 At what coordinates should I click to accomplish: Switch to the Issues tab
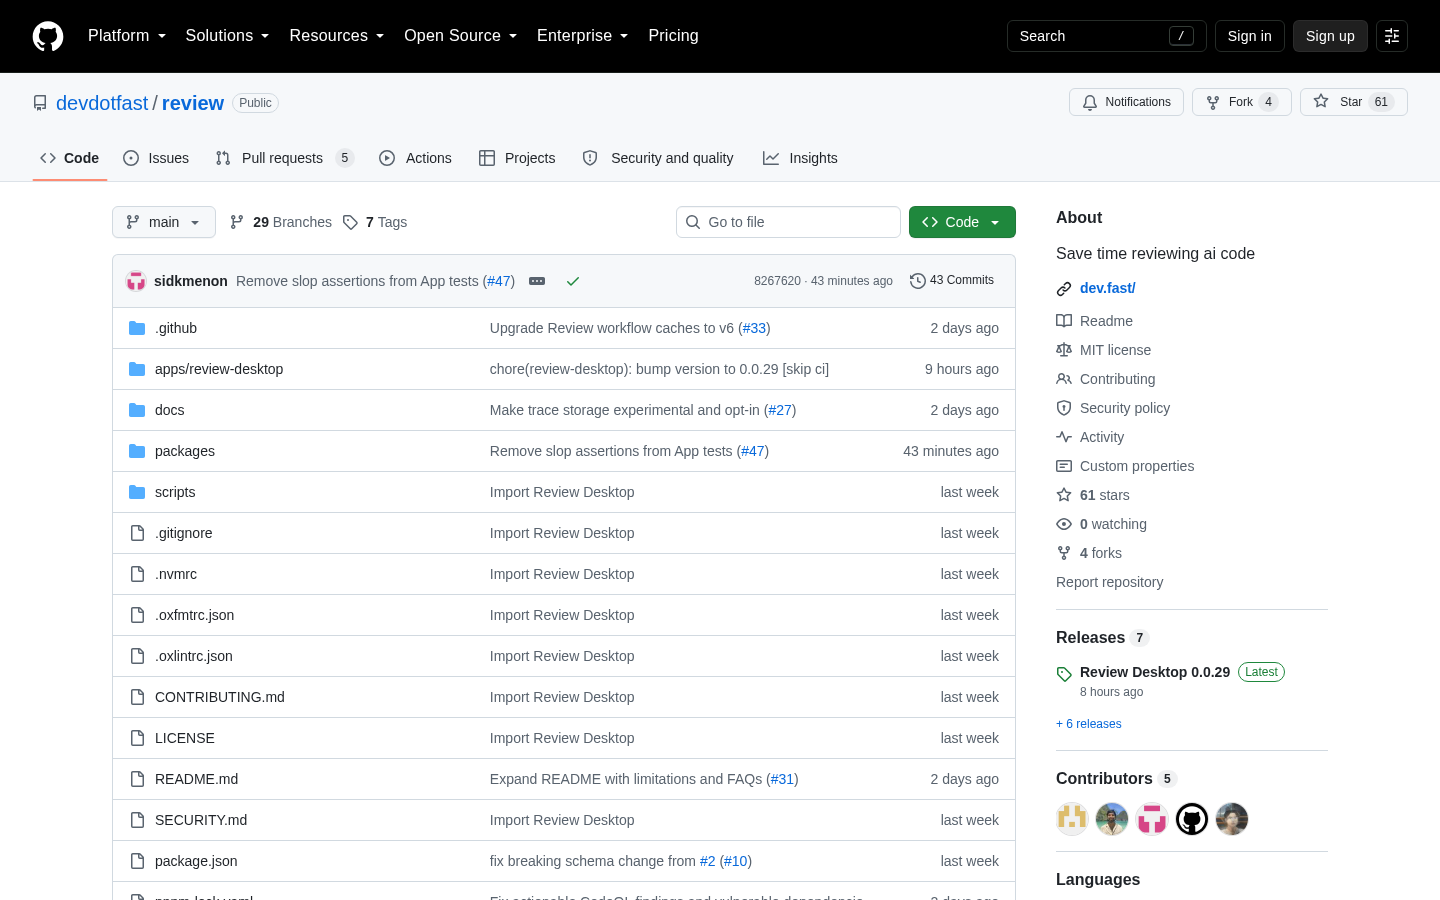(x=156, y=158)
